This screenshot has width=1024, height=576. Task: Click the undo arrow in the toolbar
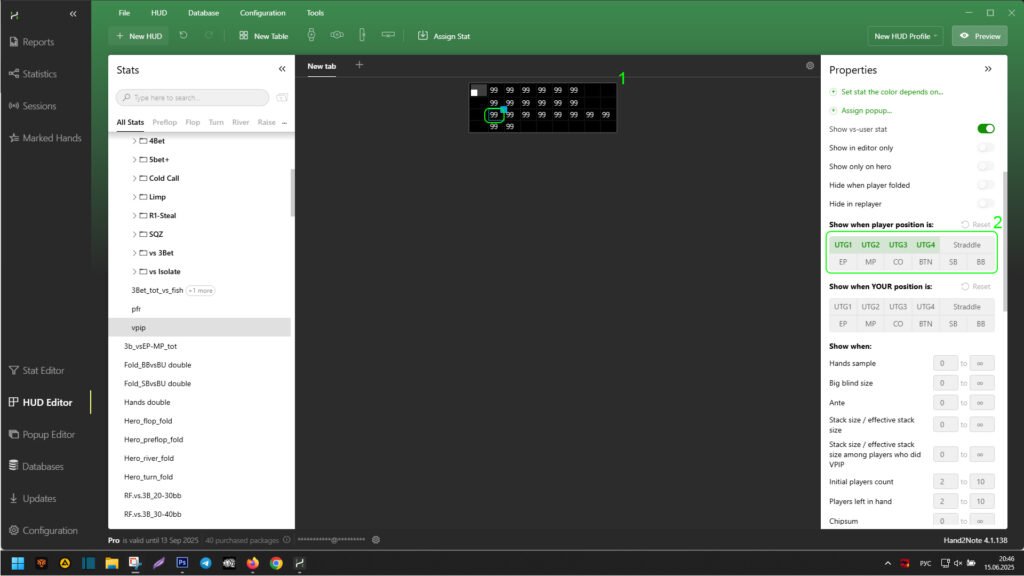coord(183,36)
